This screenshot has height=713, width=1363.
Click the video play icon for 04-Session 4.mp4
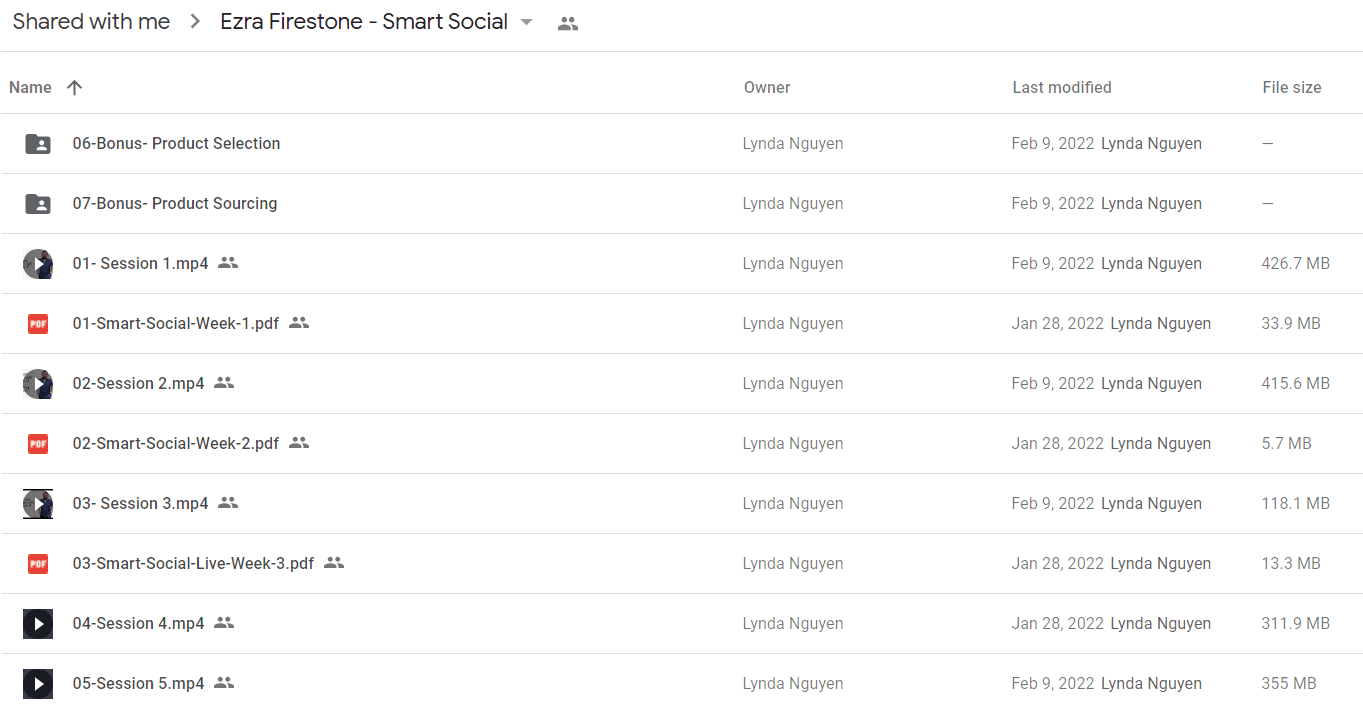38,624
